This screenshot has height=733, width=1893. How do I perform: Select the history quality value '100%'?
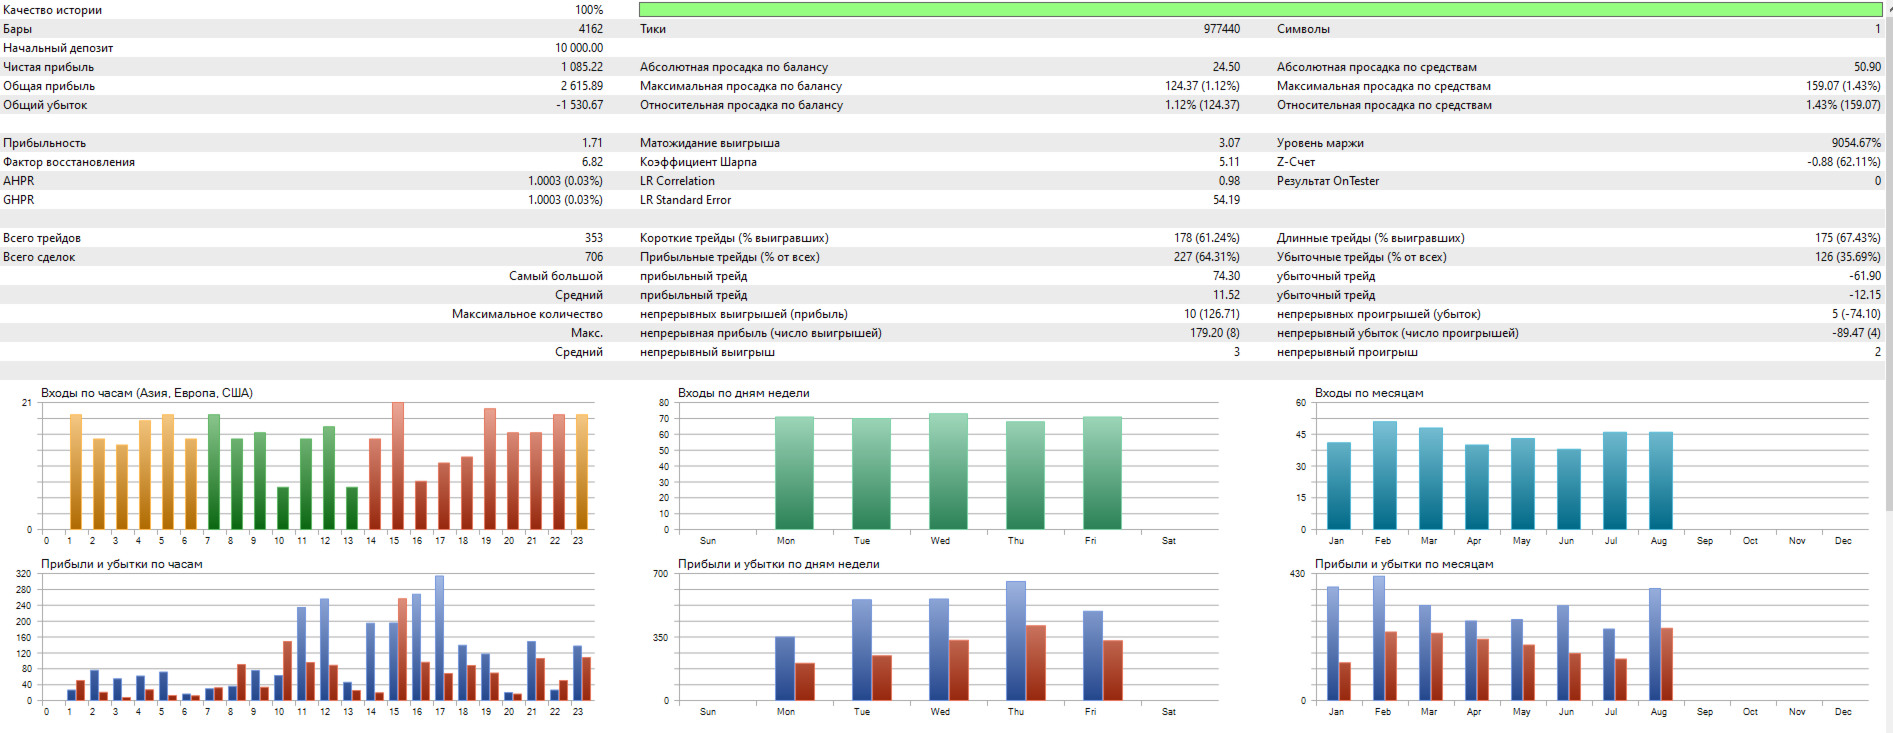coord(589,10)
